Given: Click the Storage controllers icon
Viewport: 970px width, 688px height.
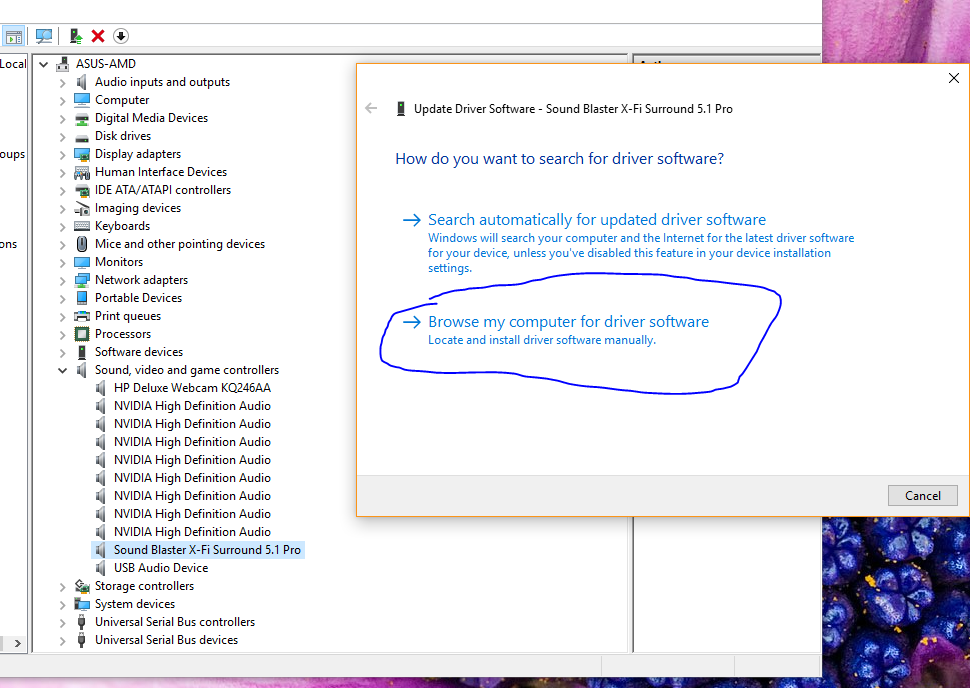Looking at the screenshot, I should coord(82,586).
